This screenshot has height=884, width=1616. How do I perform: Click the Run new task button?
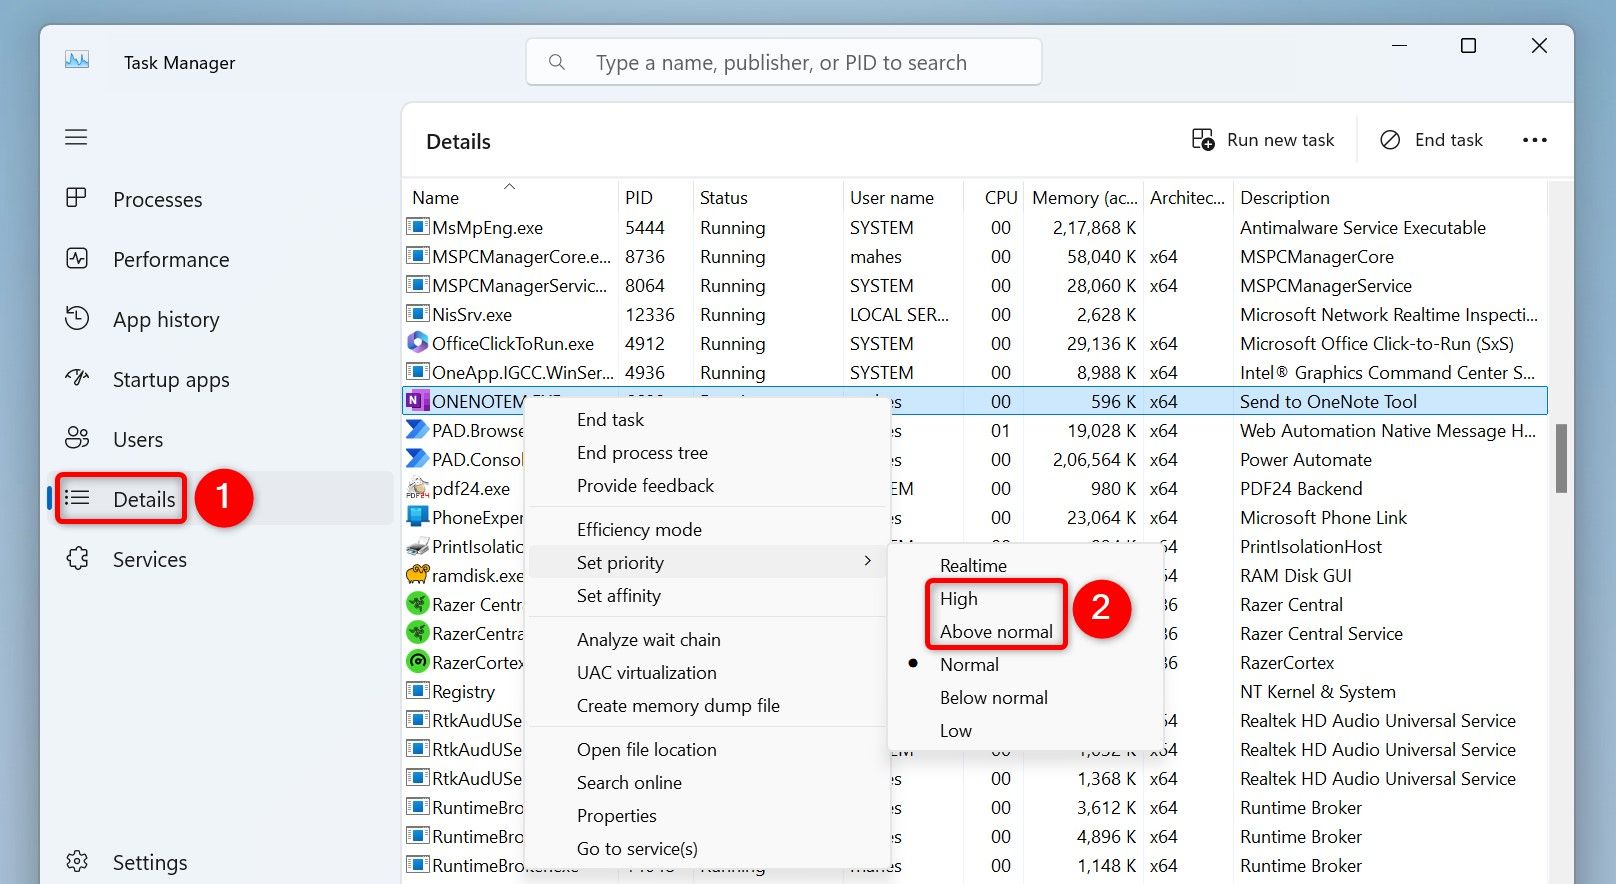pos(1263,141)
